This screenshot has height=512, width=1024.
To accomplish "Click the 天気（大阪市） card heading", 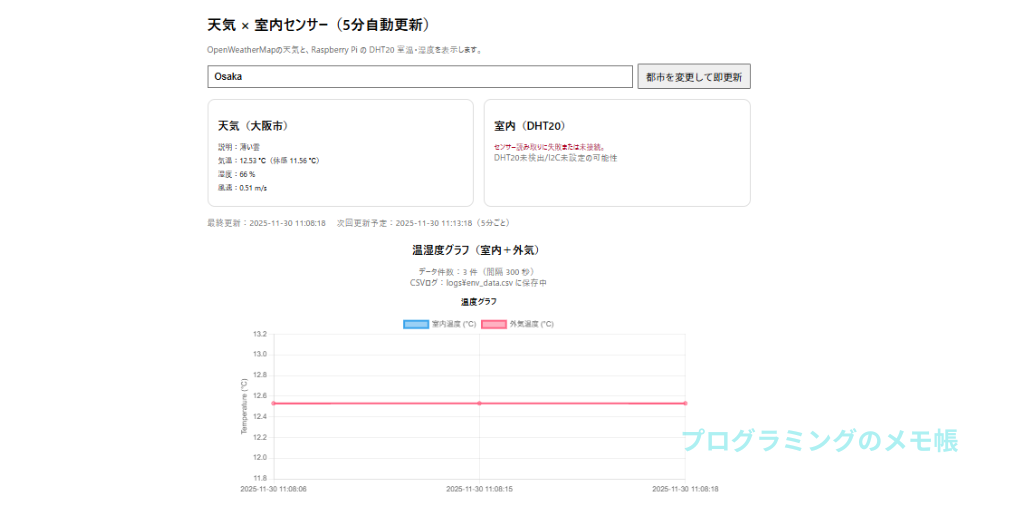I will [253, 126].
